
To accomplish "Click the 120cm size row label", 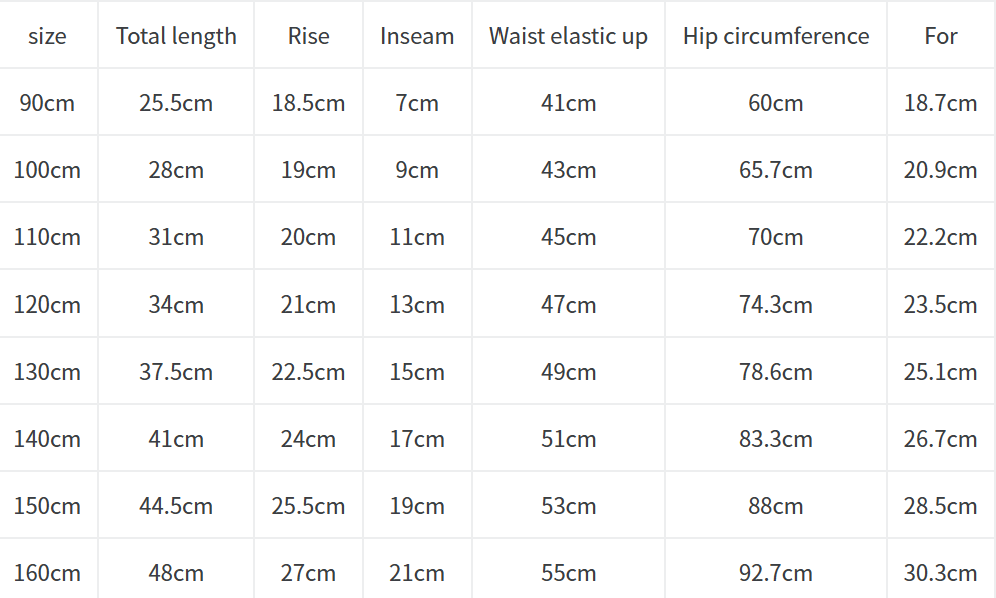I will coord(47,305).
